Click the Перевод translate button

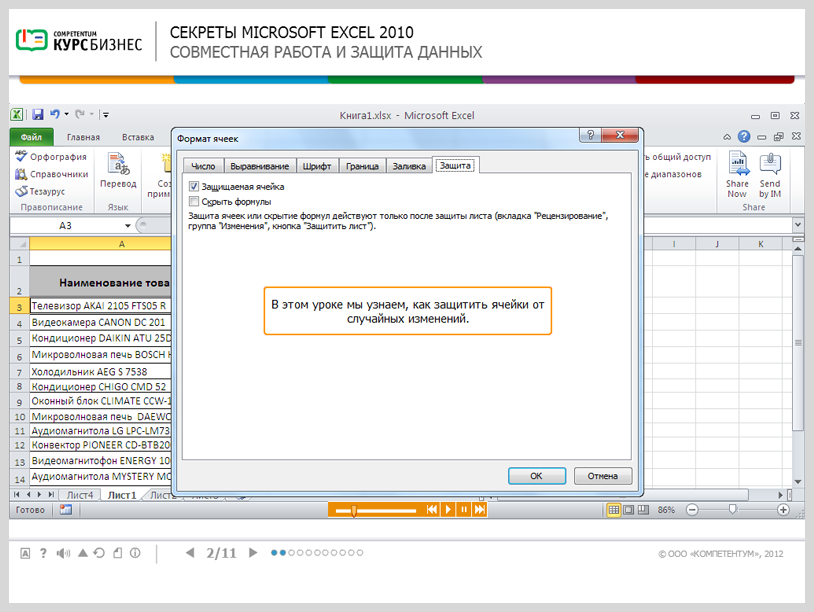pyautogui.click(x=118, y=170)
